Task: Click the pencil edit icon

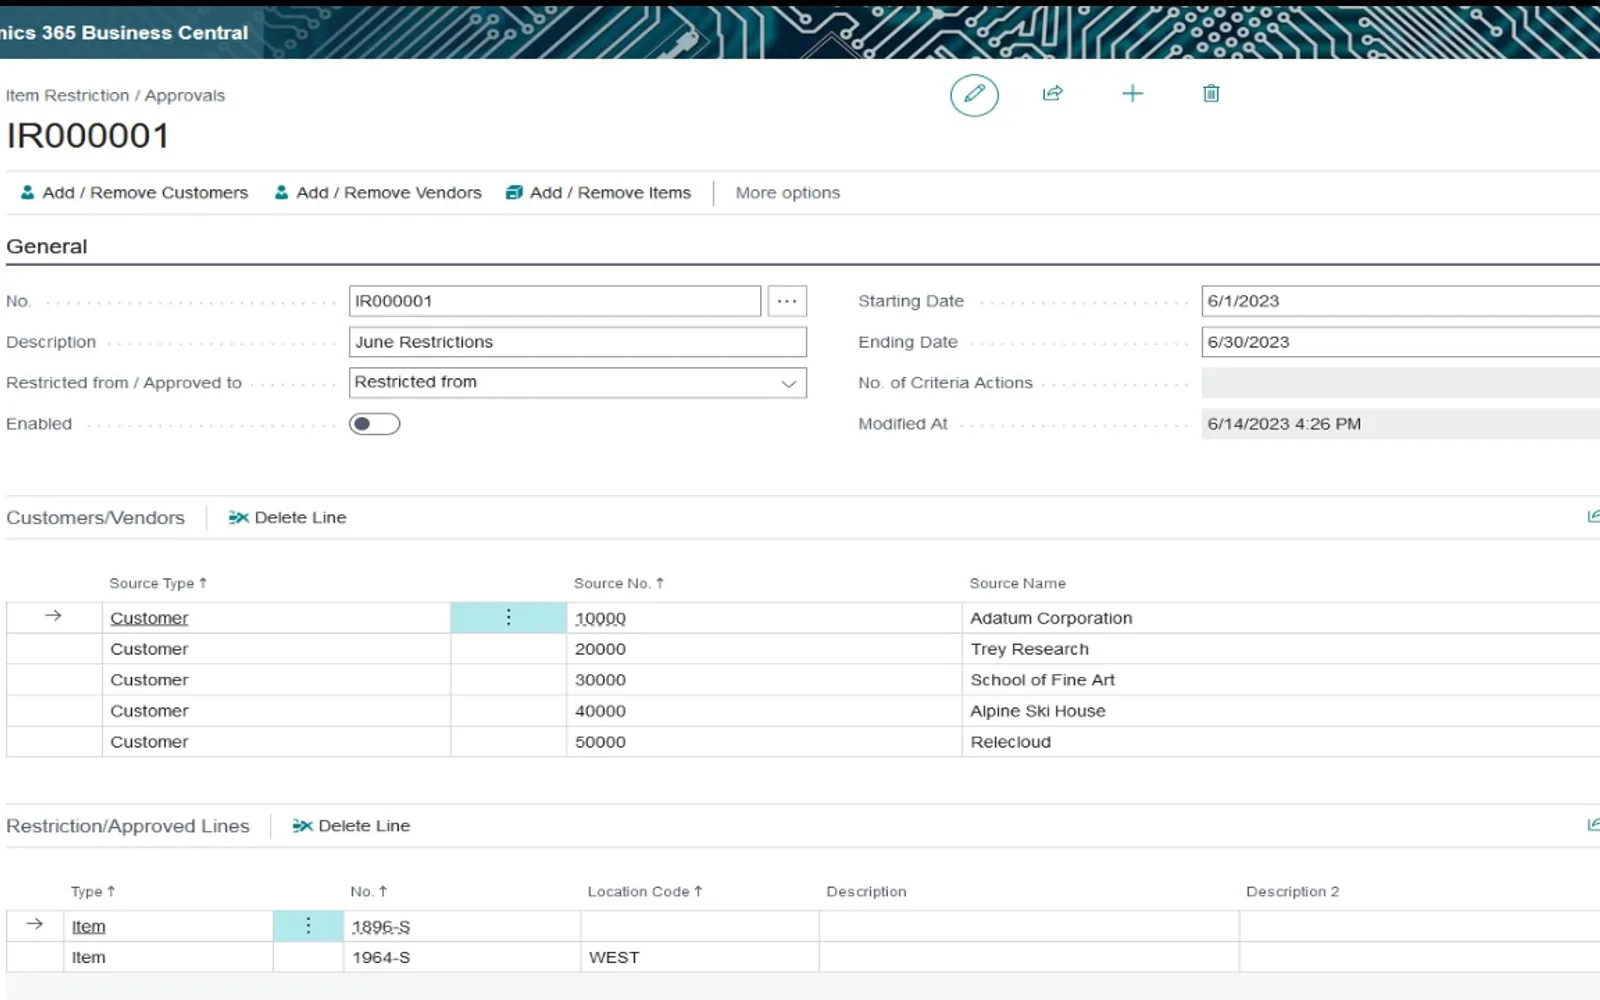Action: (x=974, y=95)
